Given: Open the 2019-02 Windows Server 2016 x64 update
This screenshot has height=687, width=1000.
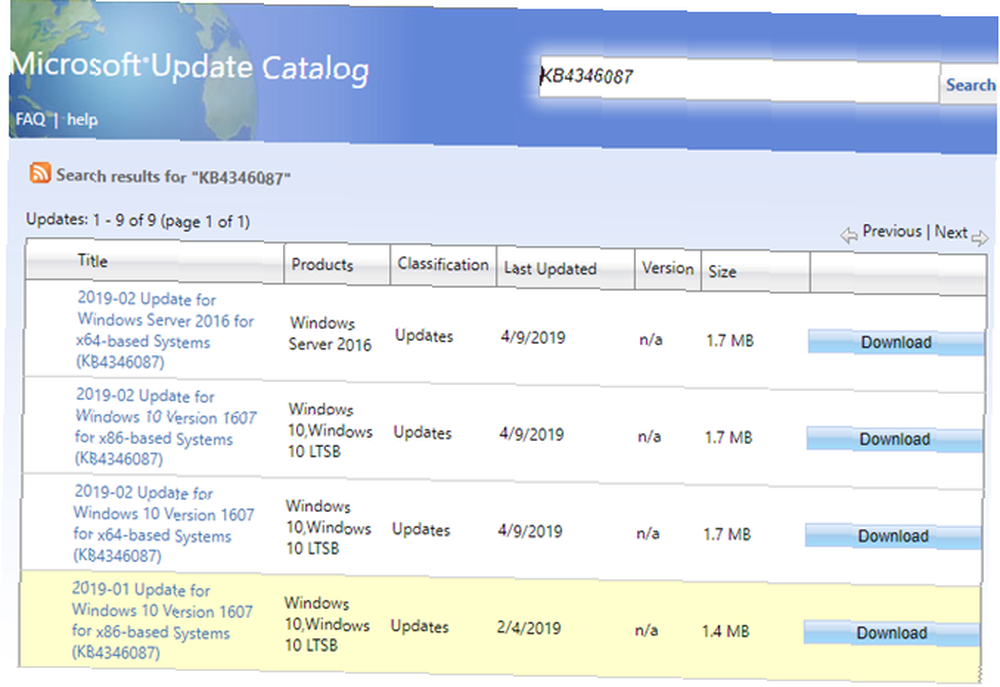Looking at the screenshot, I should click(165, 330).
